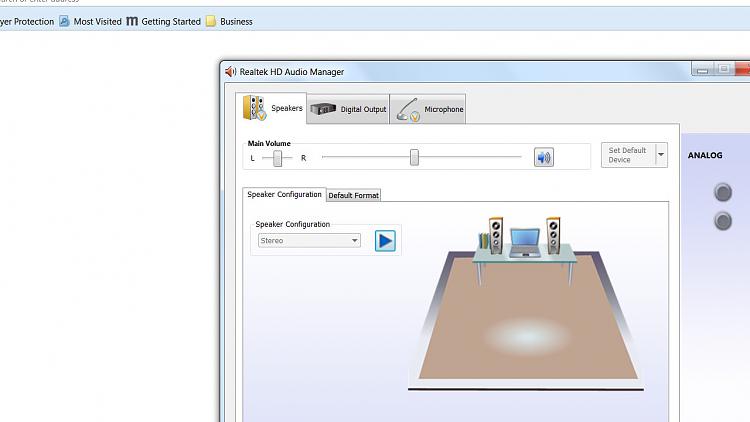Open the Business bookmarks folder in browser
Viewport: 750px width, 422px height.
229,22
